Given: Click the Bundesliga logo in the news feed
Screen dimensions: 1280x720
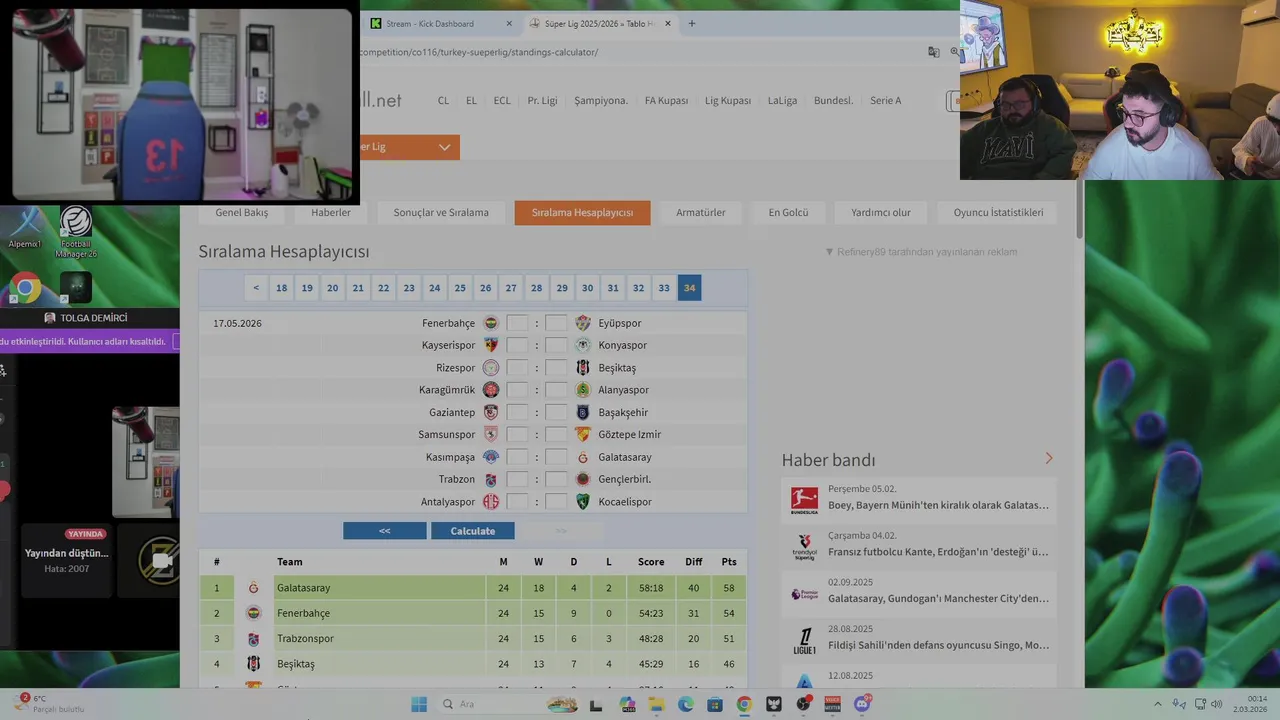Looking at the screenshot, I should [804, 499].
